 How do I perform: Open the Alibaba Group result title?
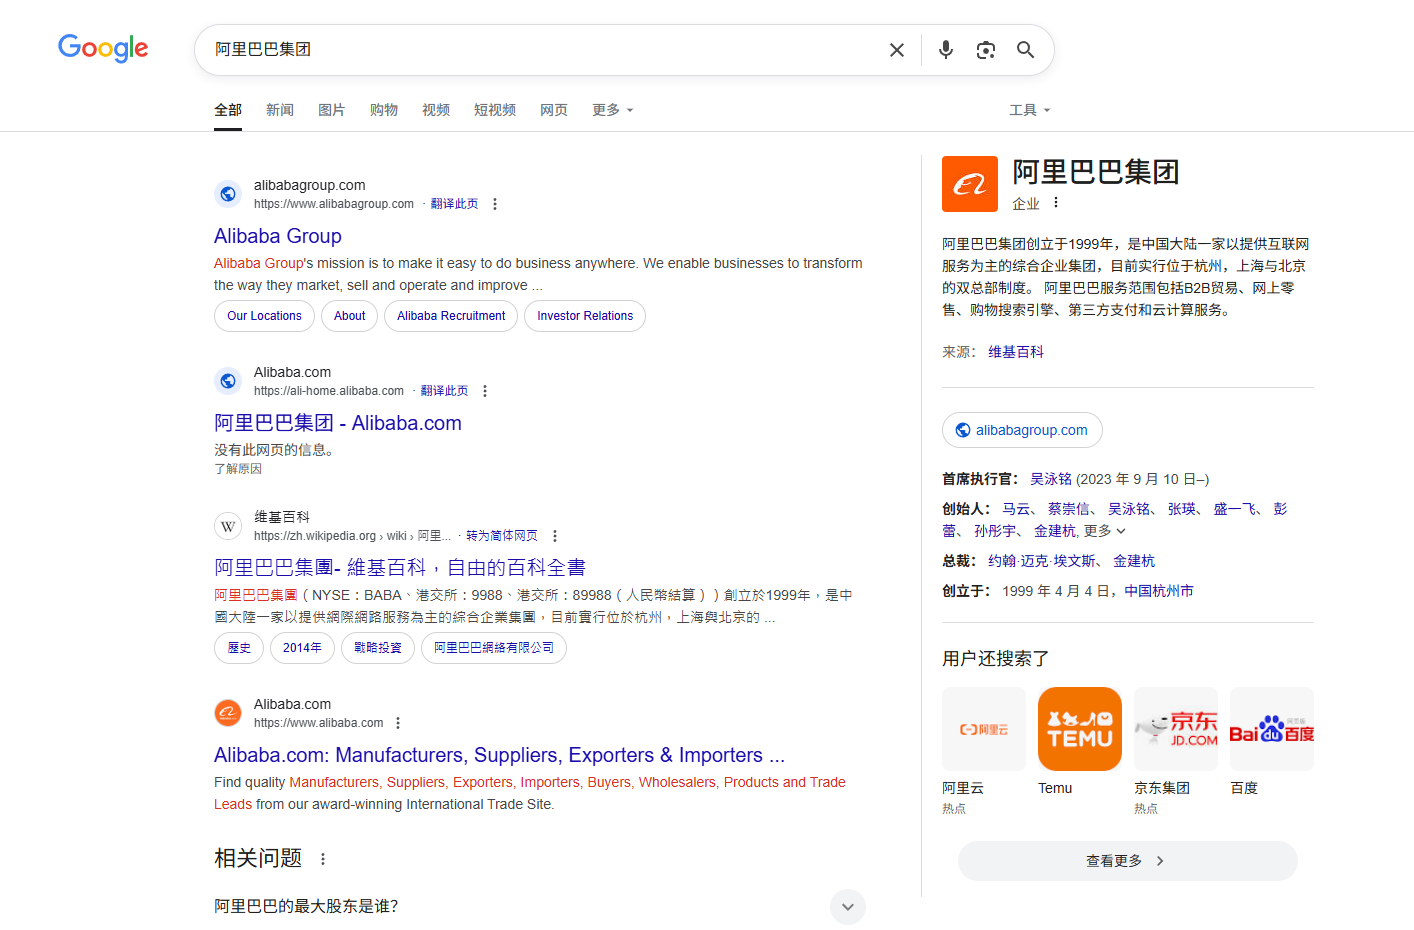tap(278, 236)
